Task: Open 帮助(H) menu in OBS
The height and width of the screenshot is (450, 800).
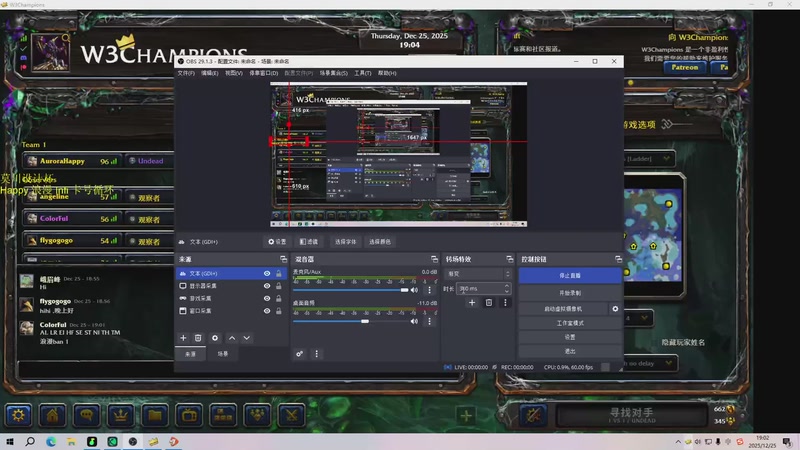Action: pyautogui.click(x=387, y=73)
